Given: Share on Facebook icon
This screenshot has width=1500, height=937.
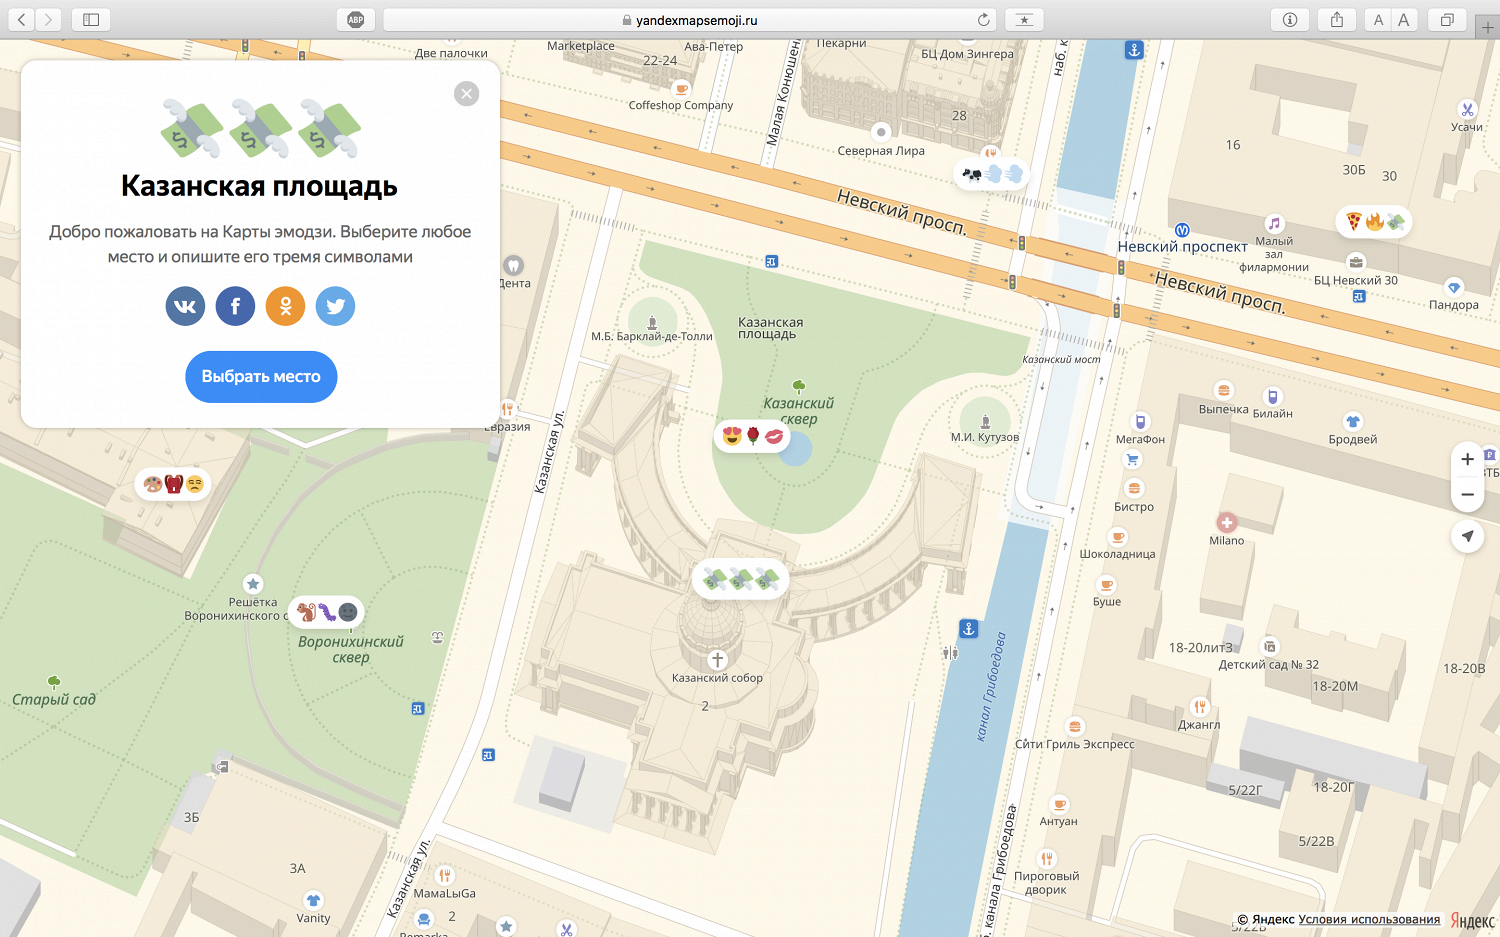Looking at the screenshot, I should pos(235,306).
